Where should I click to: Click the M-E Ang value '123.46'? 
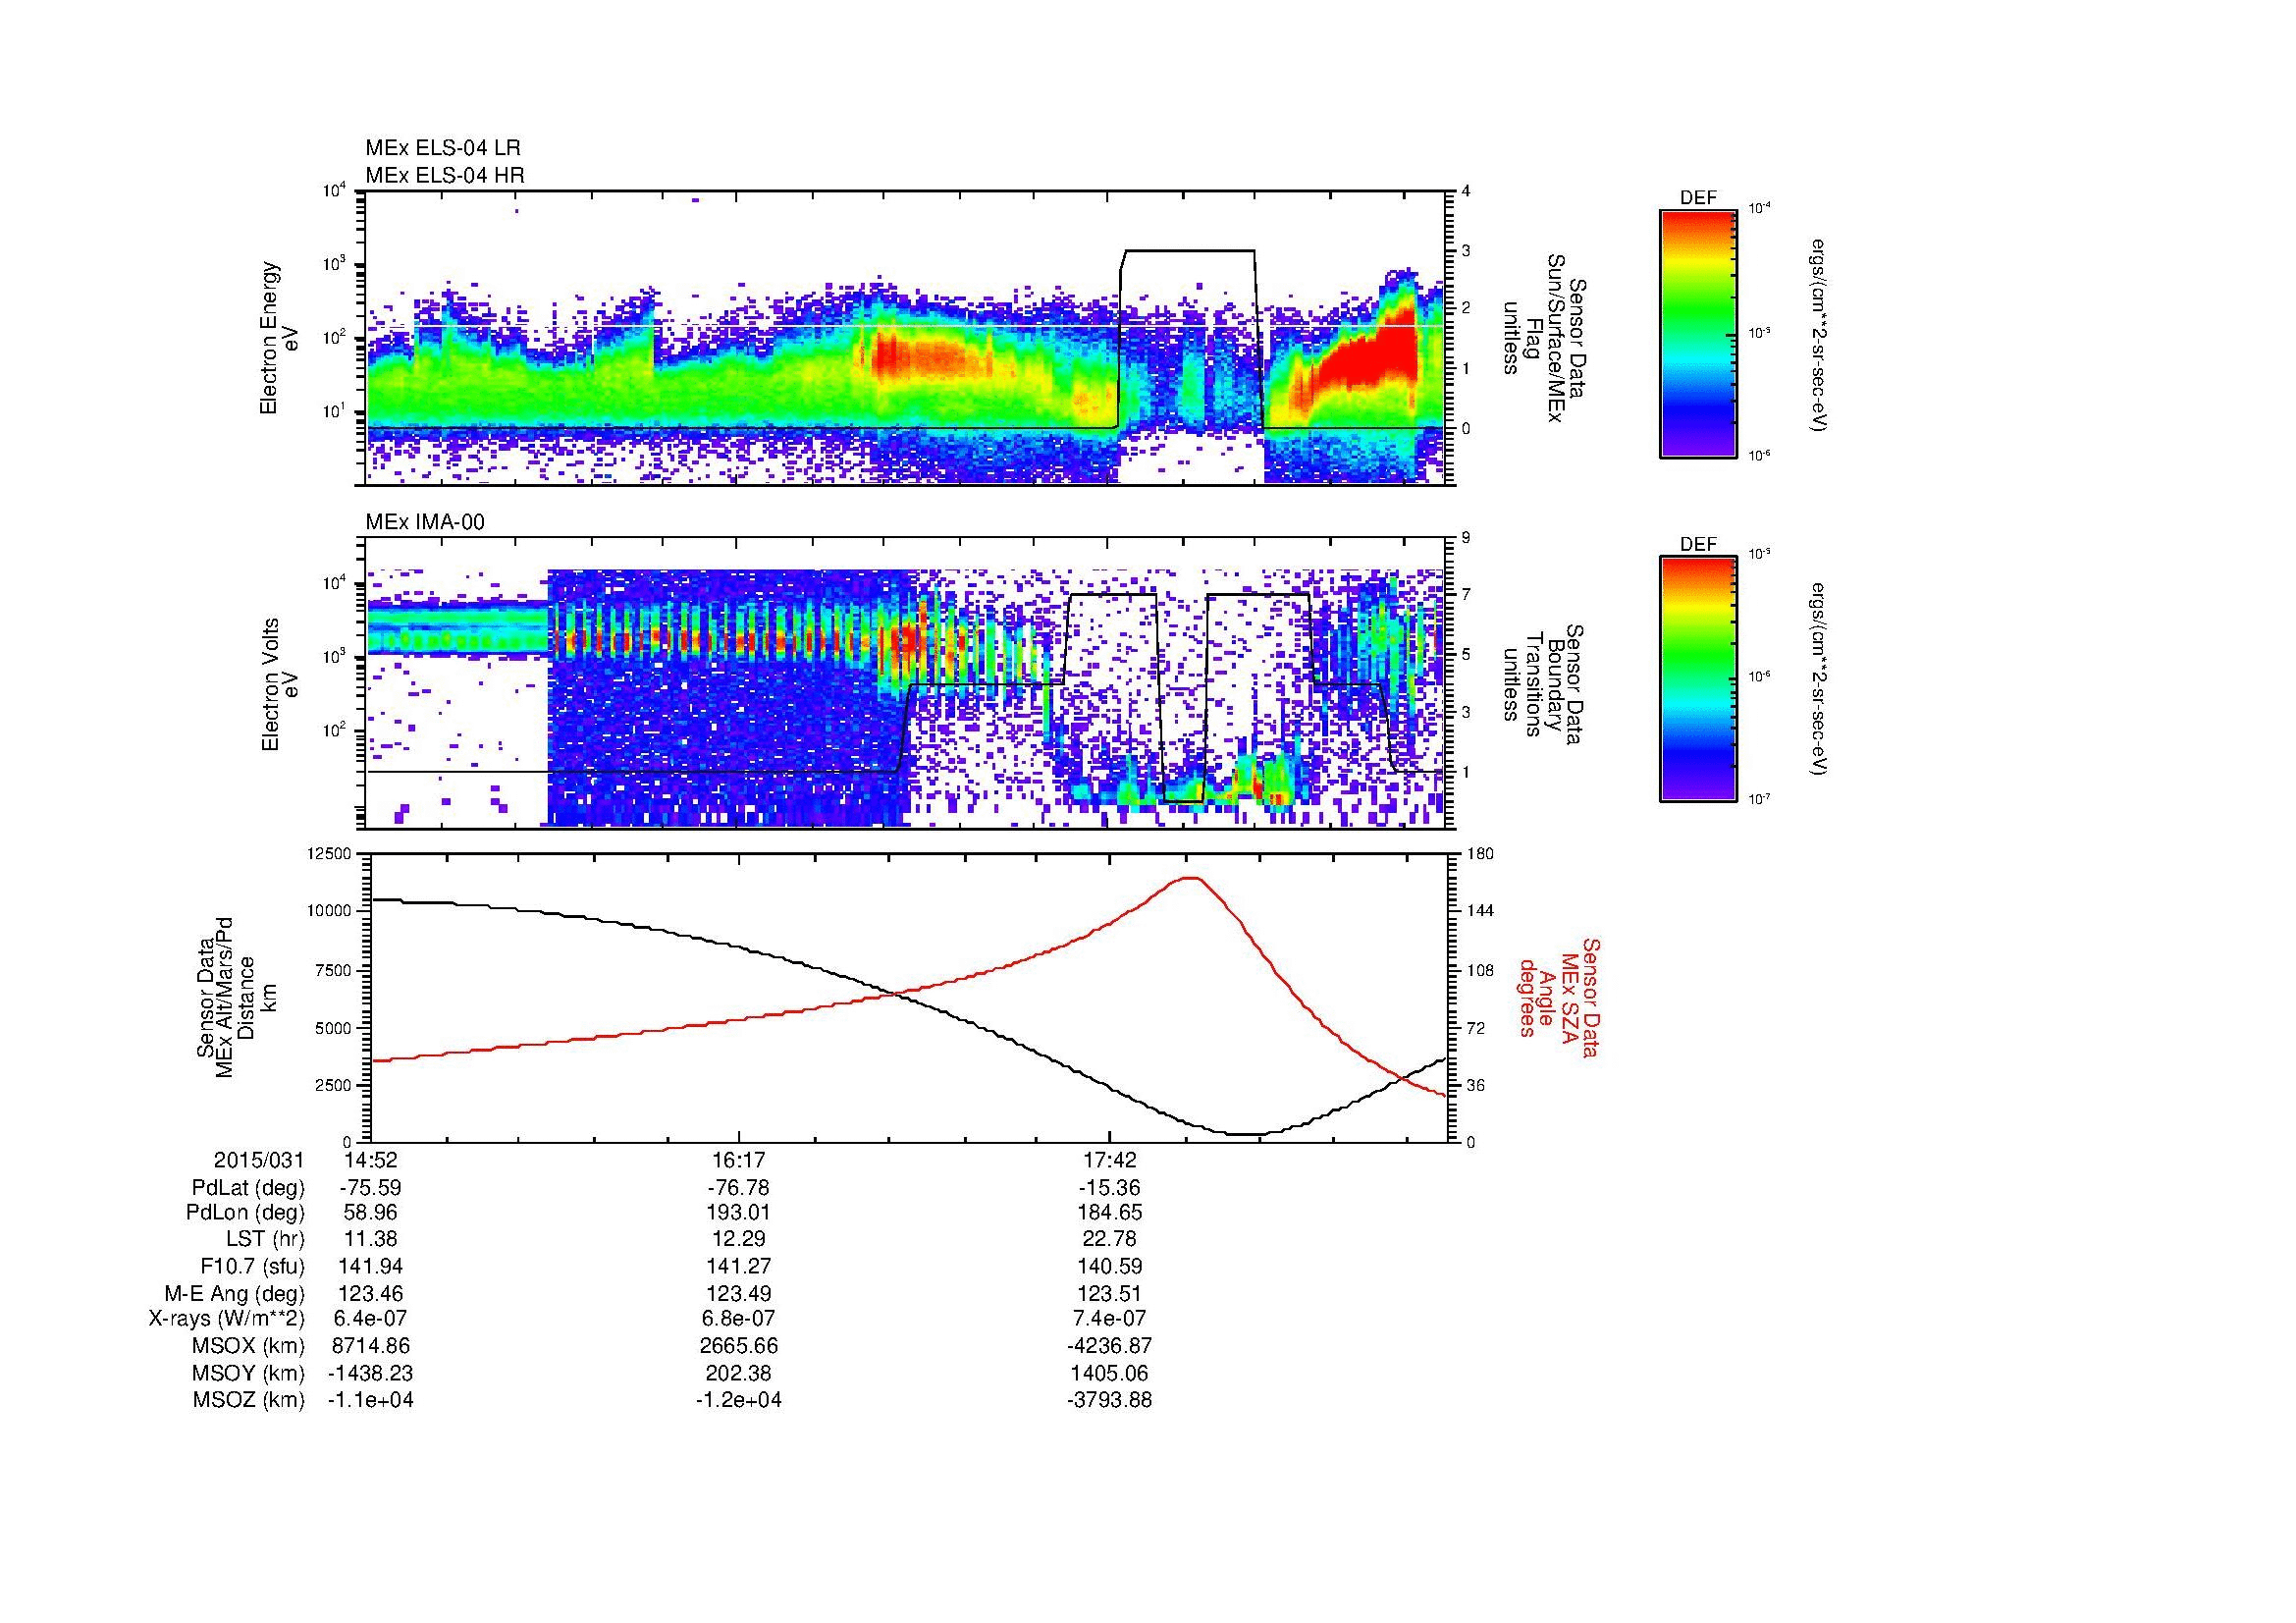click(x=370, y=1293)
